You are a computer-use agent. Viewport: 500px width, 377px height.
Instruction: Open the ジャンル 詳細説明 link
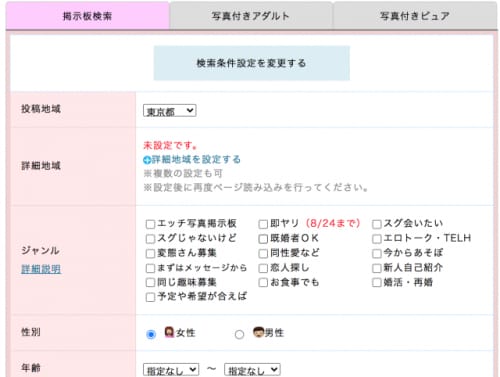[41, 269]
